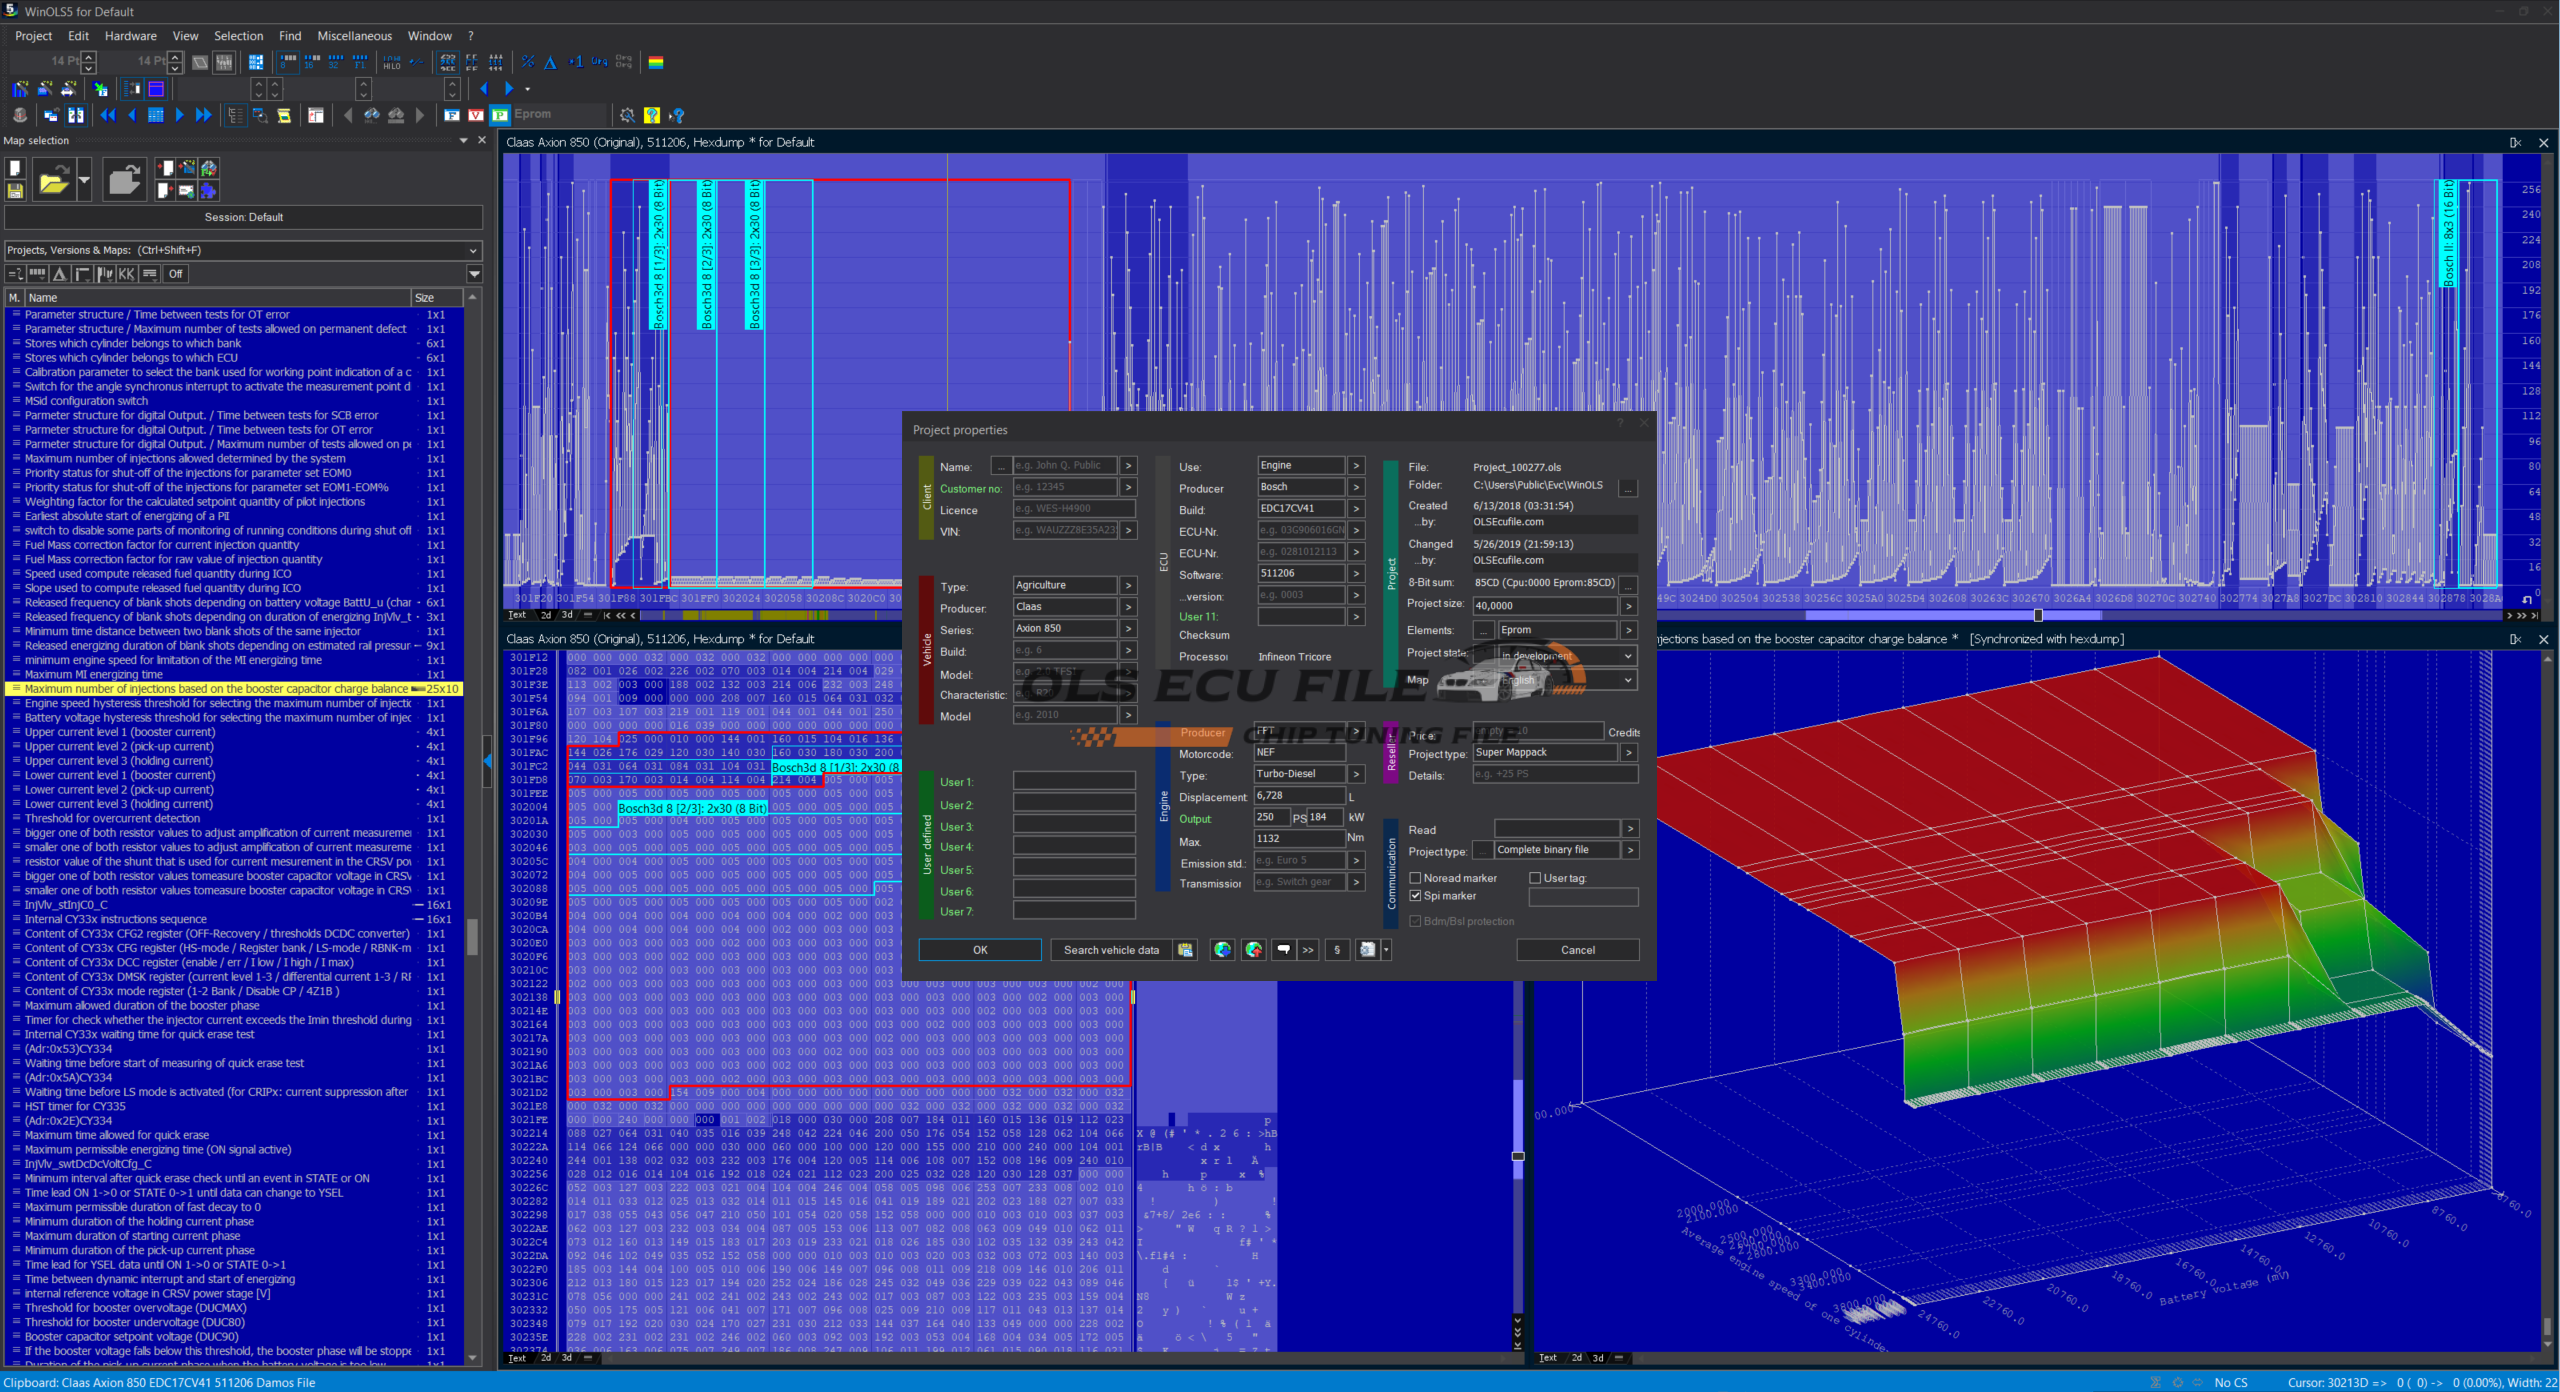The width and height of the screenshot is (2560, 1392).
Task: Open the Projects, Versions & Maps dropdown
Action: 473,250
